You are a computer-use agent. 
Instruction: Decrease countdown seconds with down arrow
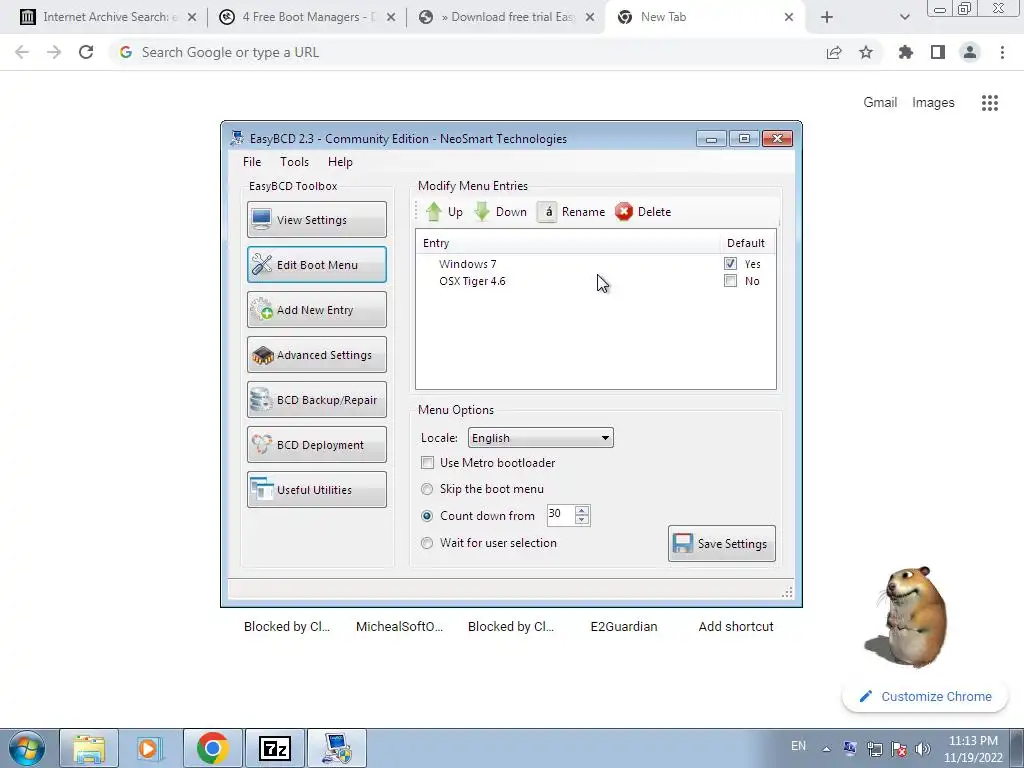pyautogui.click(x=582, y=520)
